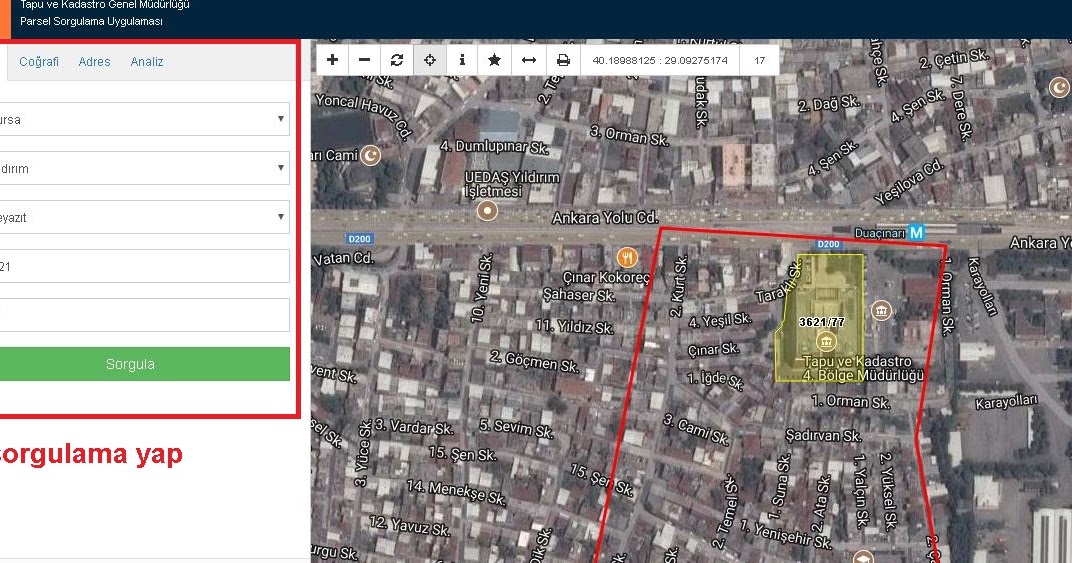Open the province dropdown showing Bursa
1072x563 pixels.
(x=144, y=119)
